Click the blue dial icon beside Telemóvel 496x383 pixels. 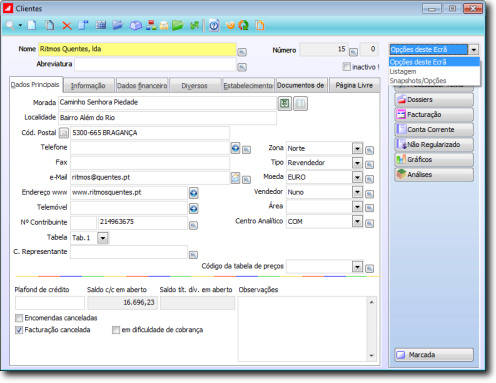[x=194, y=208]
